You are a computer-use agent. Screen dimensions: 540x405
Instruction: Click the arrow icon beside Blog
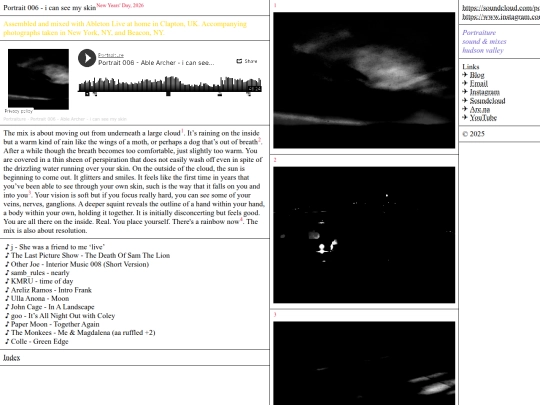(465, 75)
